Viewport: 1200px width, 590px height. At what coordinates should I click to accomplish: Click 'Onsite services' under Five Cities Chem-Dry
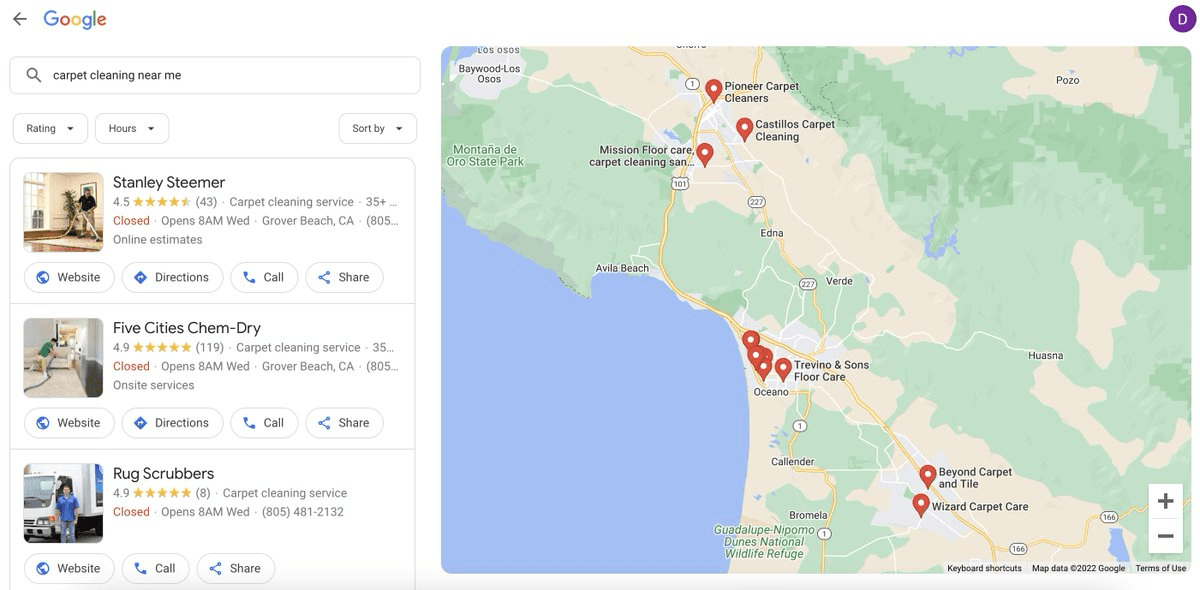coord(154,385)
